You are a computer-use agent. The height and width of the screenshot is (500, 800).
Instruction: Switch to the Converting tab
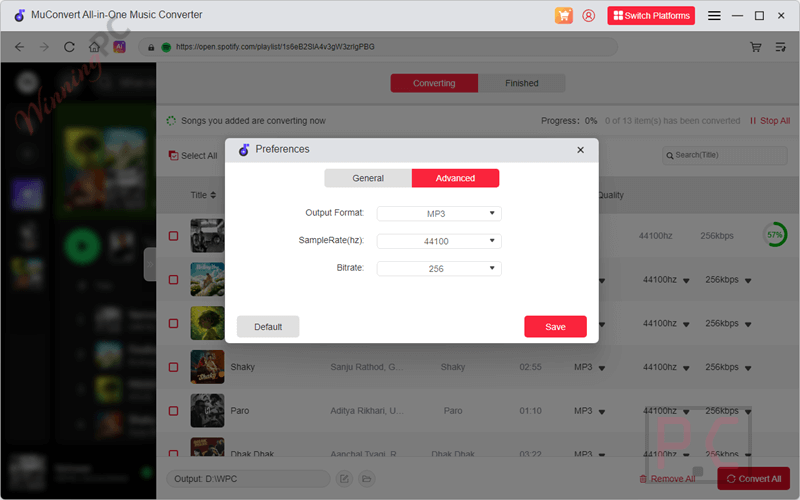click(434, 83)
